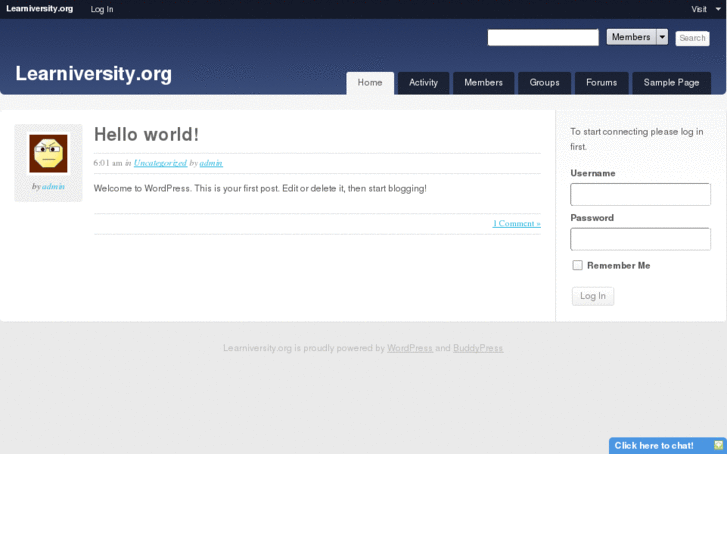This screenshot has width=727, height=545.
Task: Click the Search button
Action: (x=692, y=38)
